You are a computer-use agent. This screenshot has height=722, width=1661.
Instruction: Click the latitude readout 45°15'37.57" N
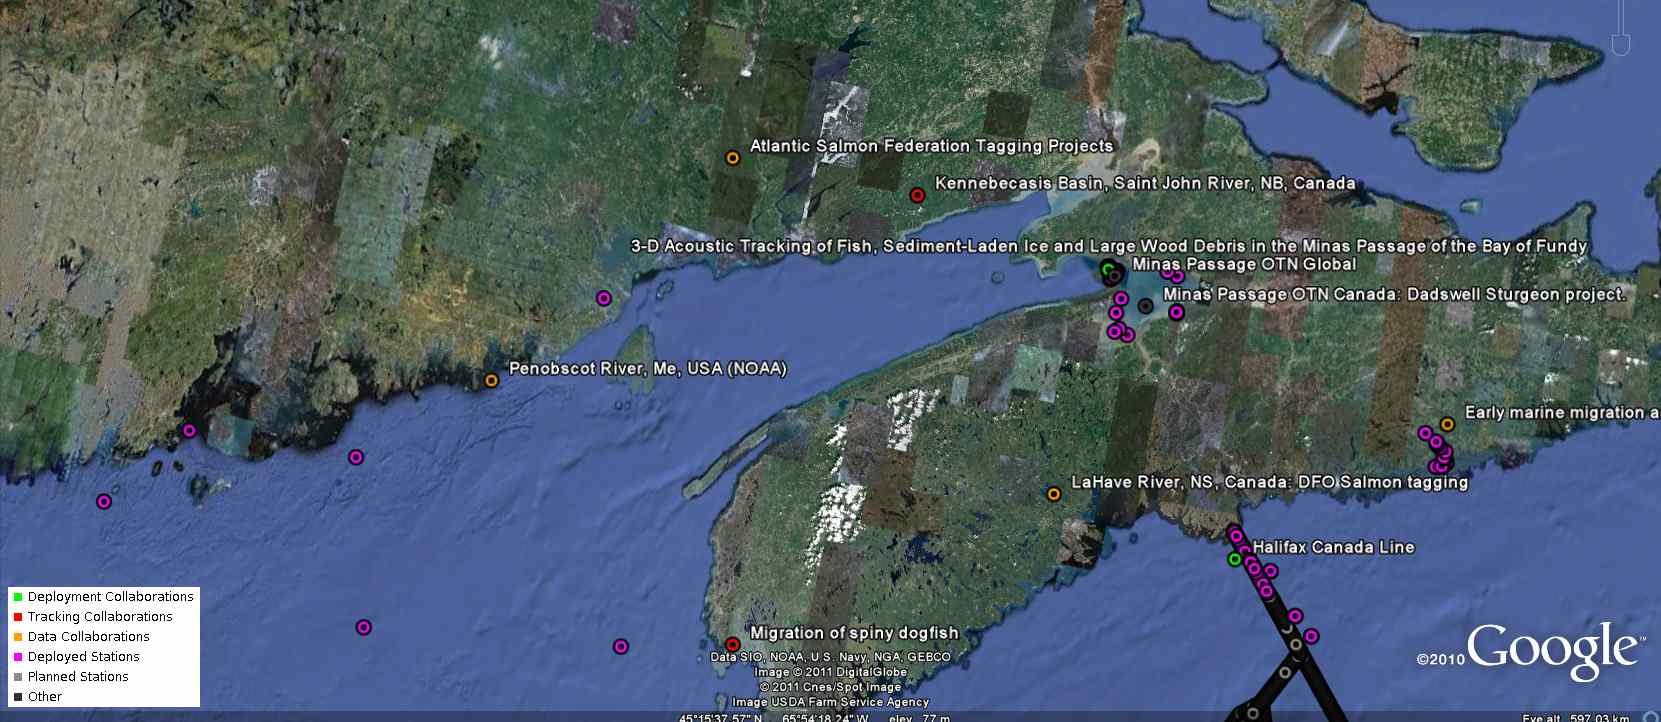(x=720, y=717)
